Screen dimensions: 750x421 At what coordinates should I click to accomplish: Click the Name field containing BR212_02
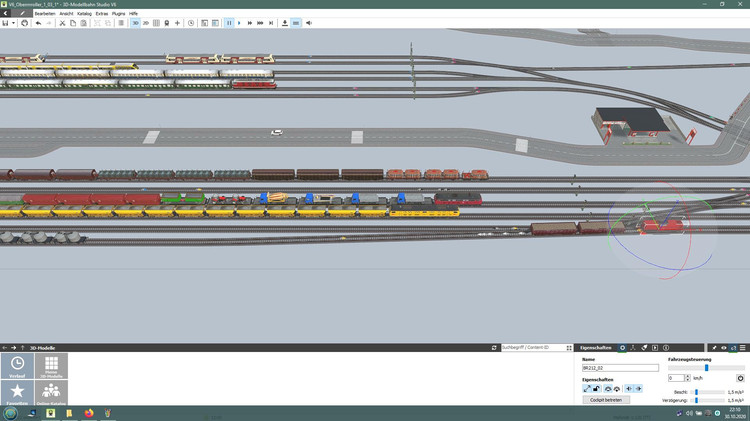[619, 368]
